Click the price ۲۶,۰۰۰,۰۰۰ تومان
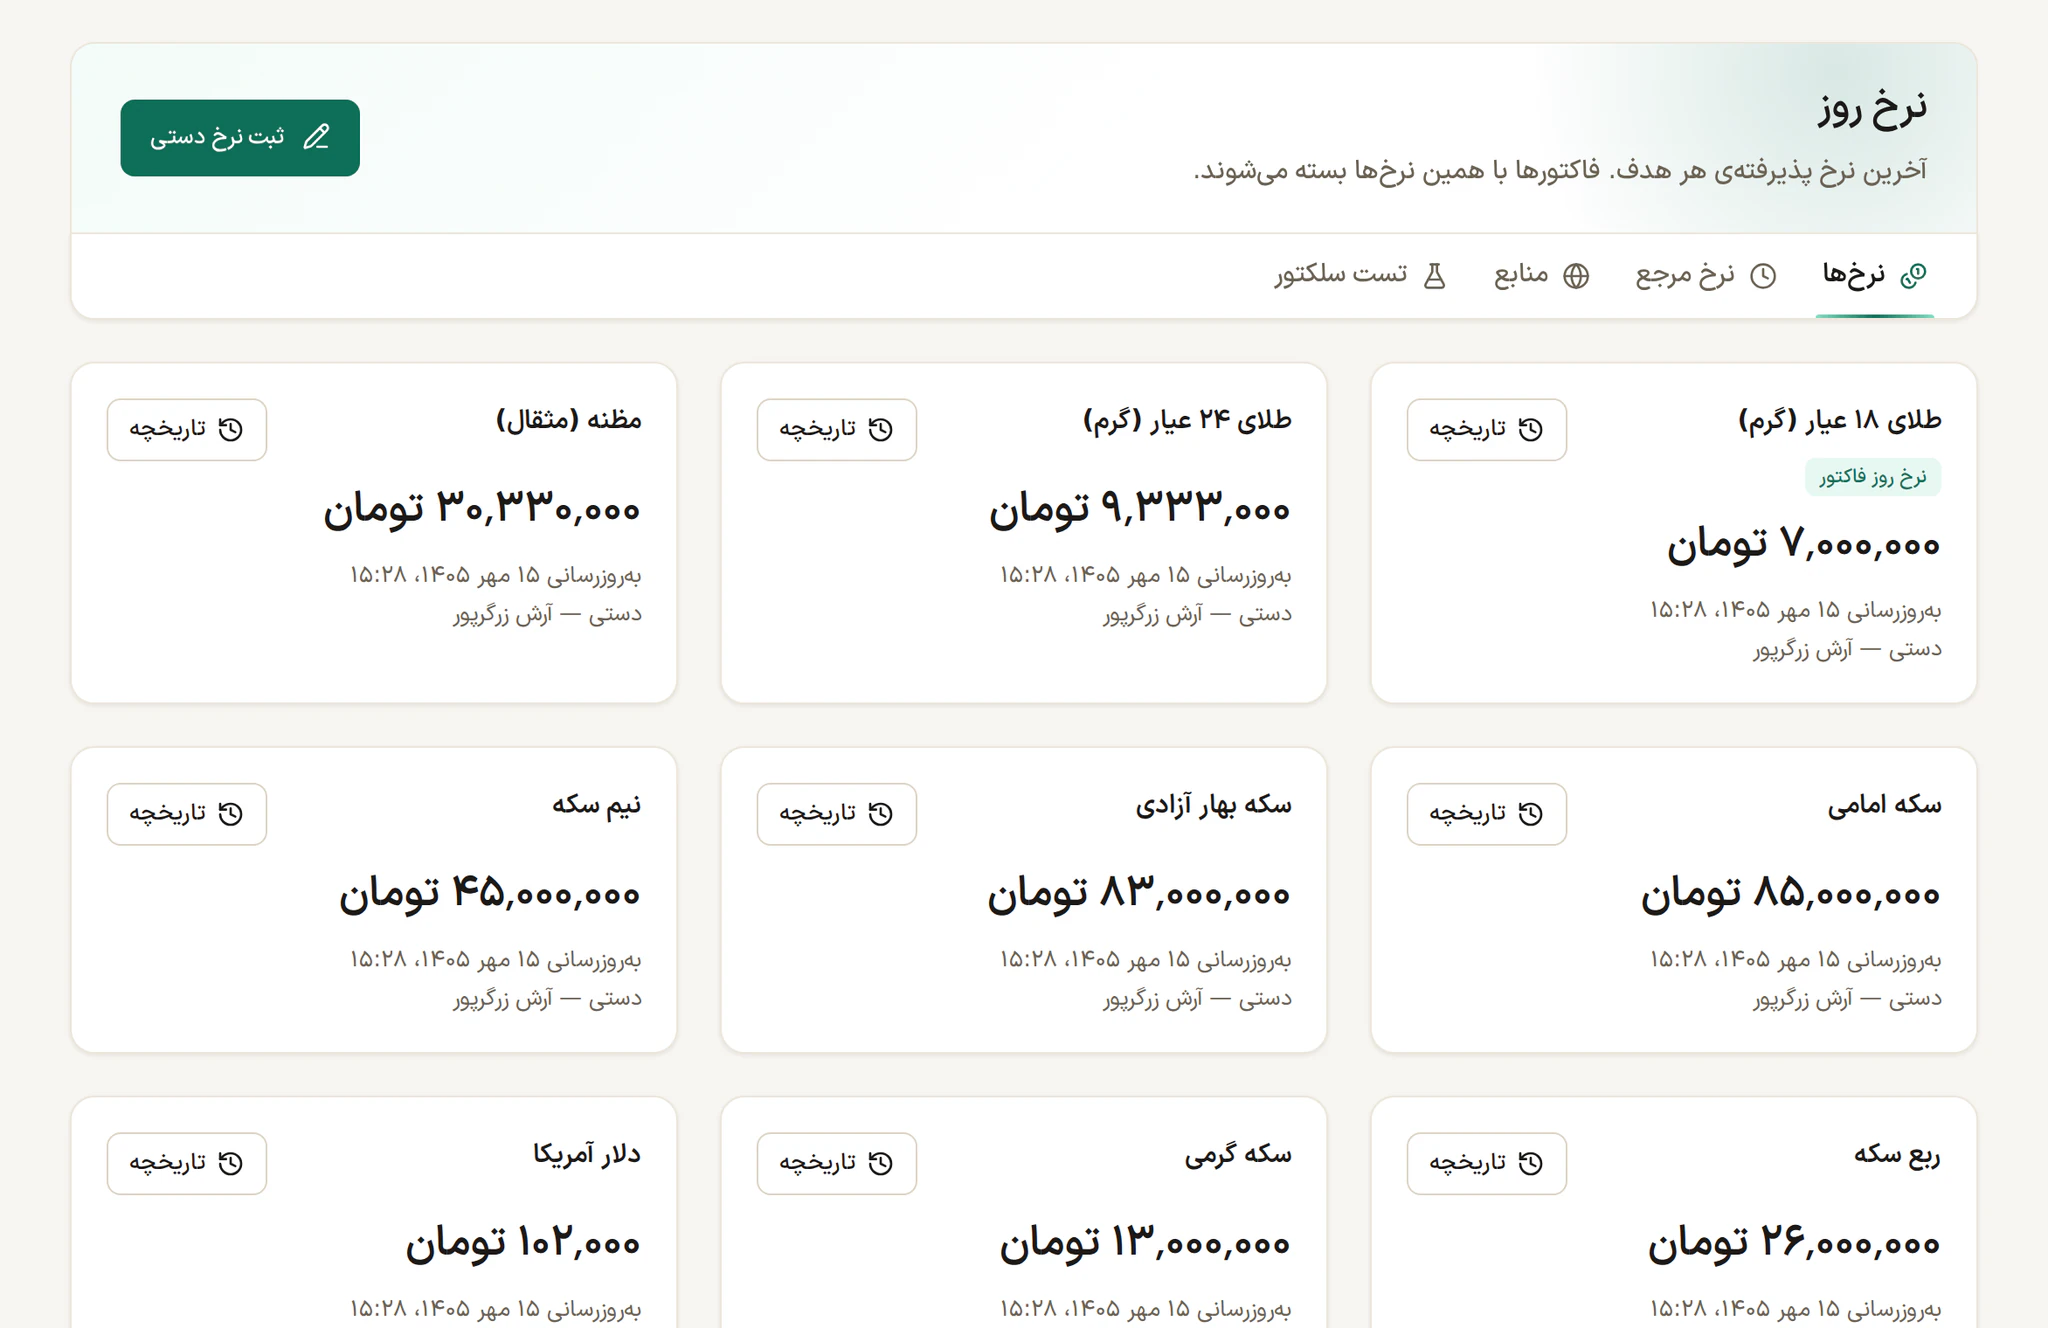The width and height of the screenshot is (2048, 1328). pos(1795,1244)
